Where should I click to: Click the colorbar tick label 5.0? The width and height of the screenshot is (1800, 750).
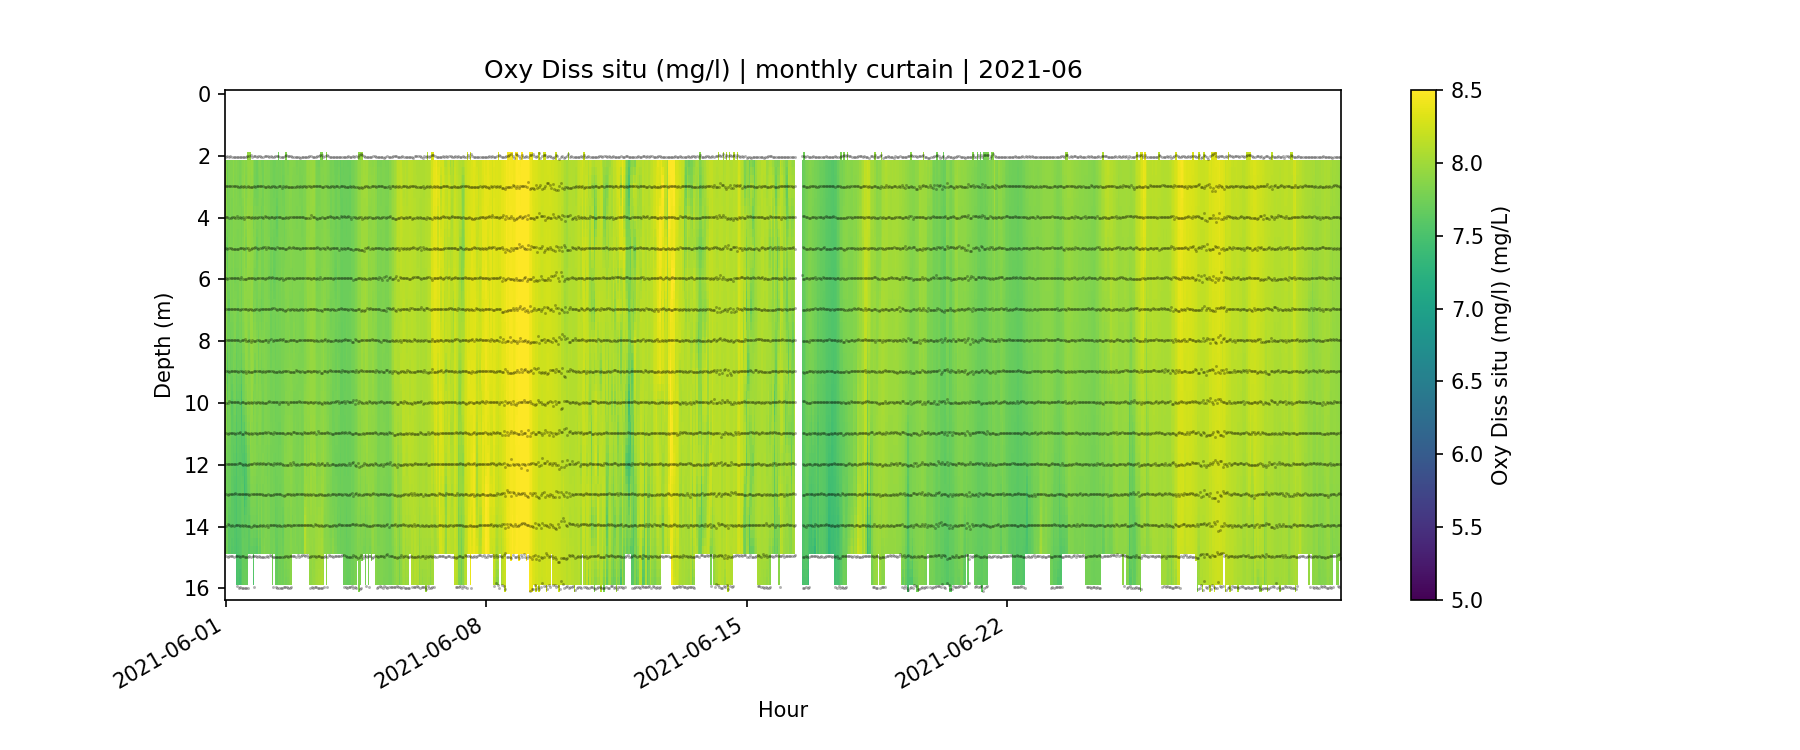point(1466,600)
